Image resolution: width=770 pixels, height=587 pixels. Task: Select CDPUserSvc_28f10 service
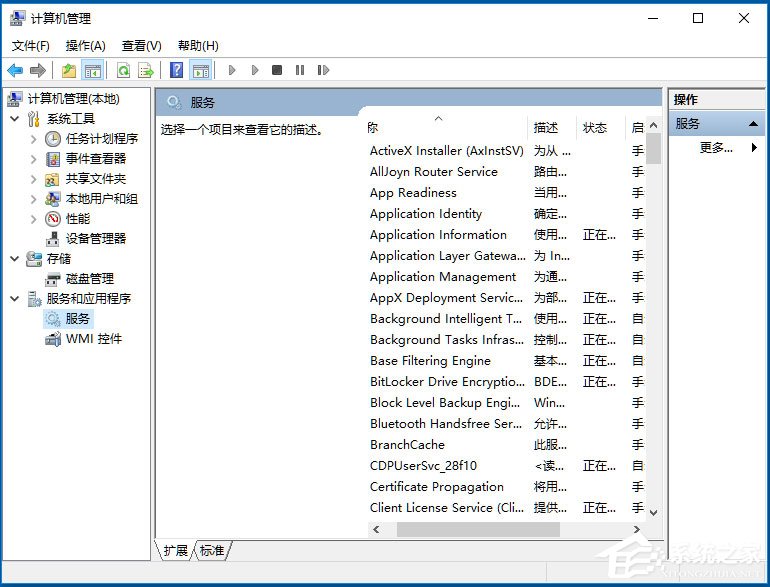click(x=423, y=466)
